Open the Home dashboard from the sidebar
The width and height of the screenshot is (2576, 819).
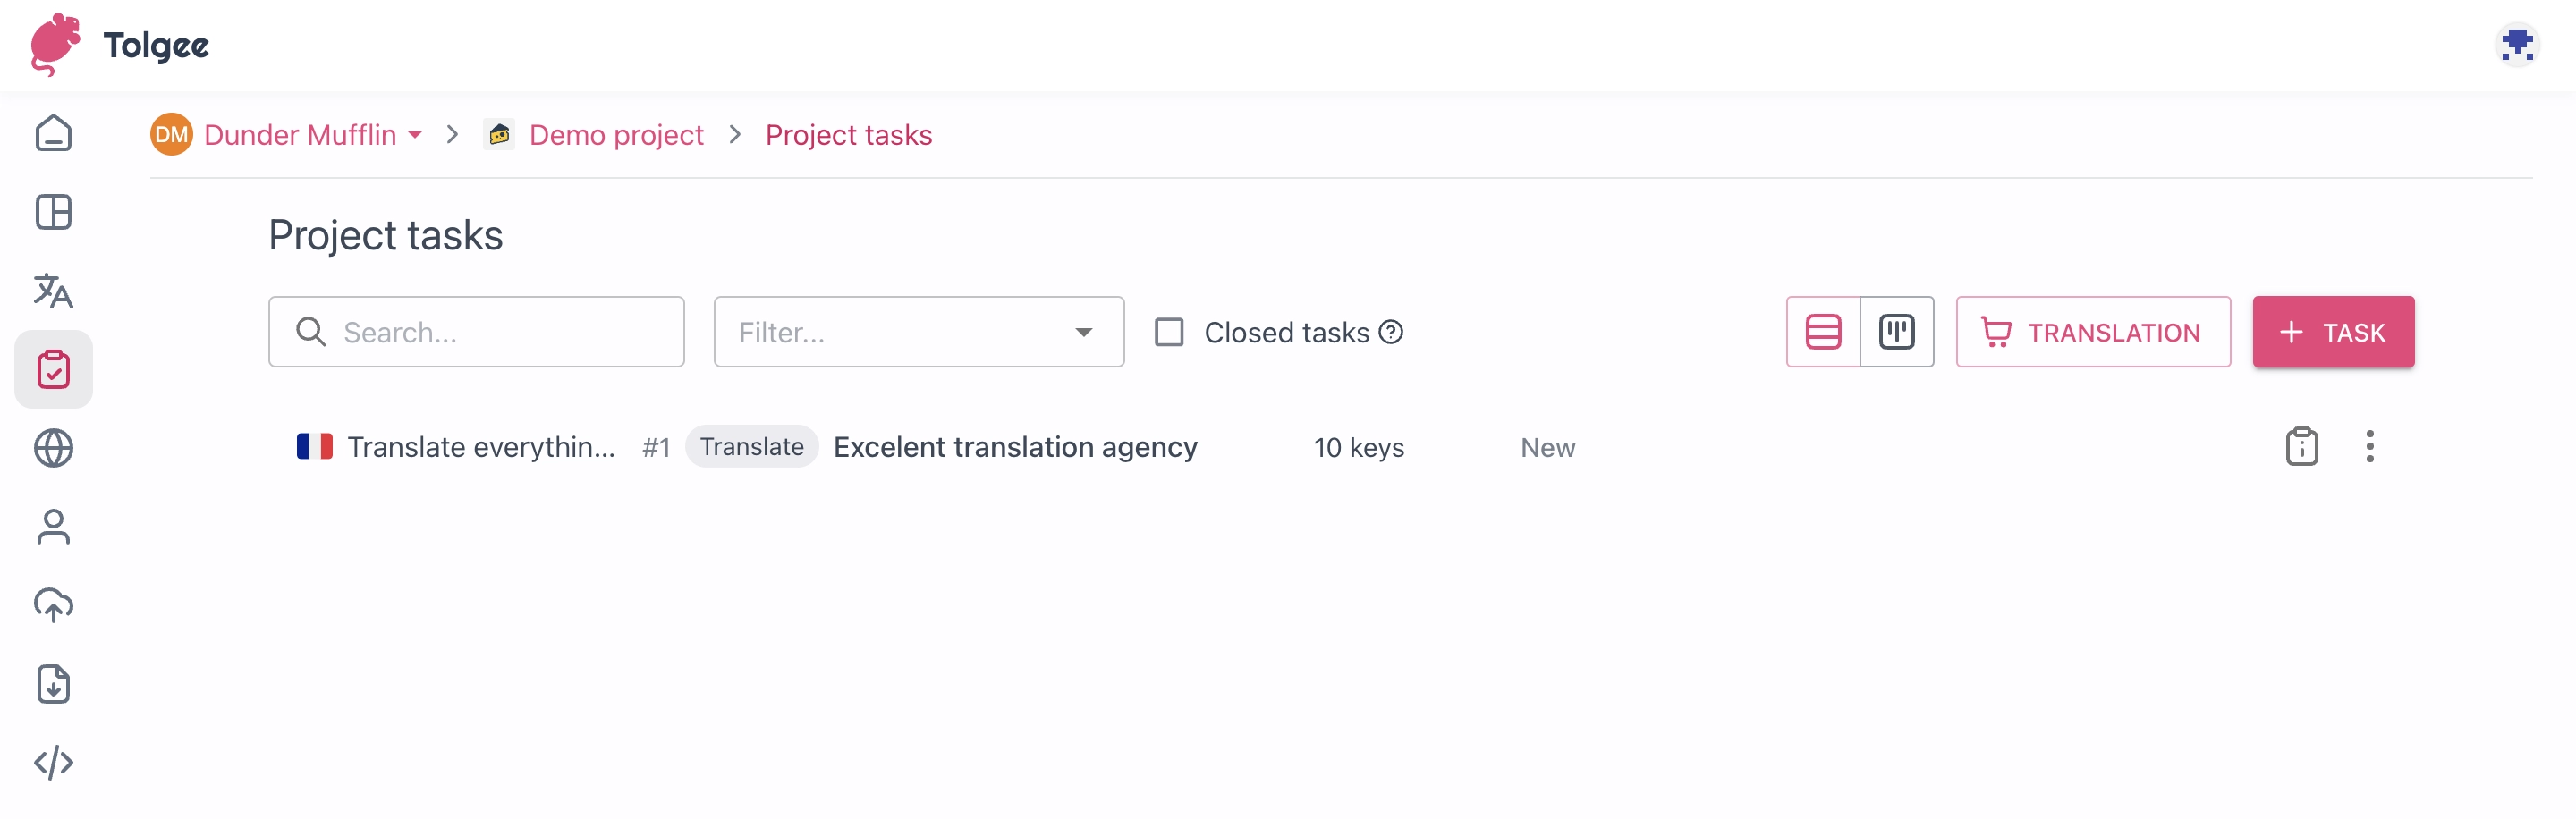click(53, 132)
